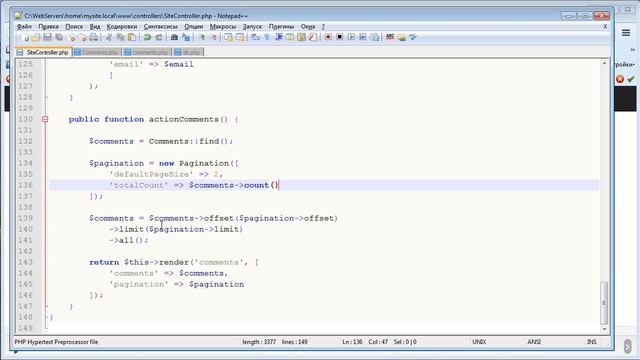Save the current file via floppy icon

click(x=47, y=38)
